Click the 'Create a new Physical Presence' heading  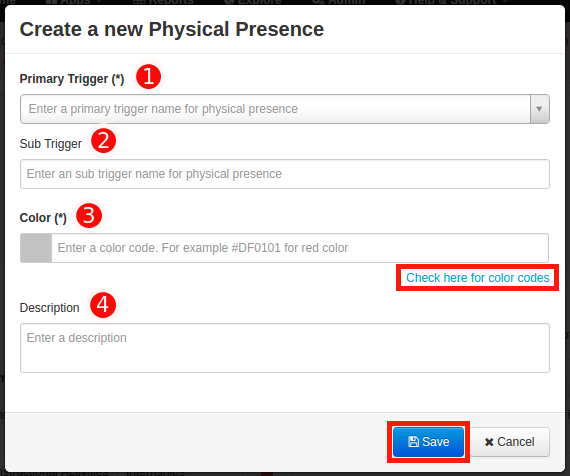pyautogui.click(x=172, y=29)
